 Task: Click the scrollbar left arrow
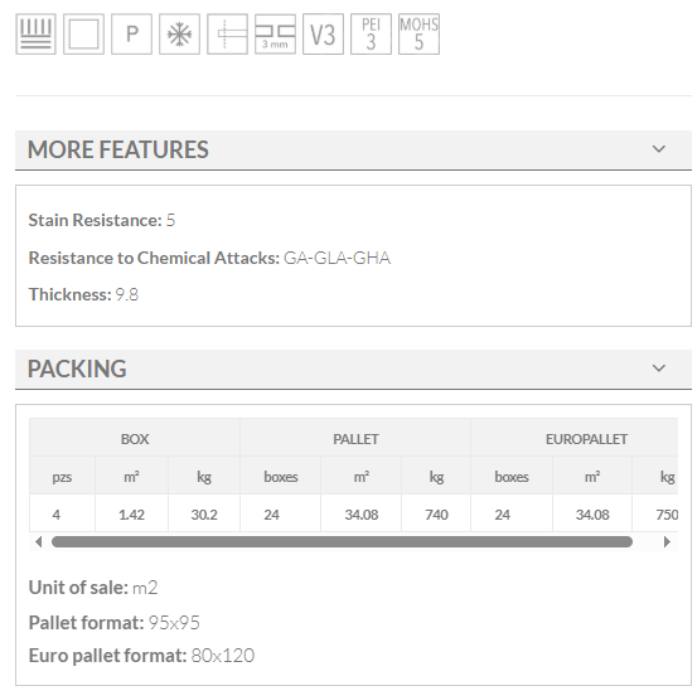point(39,541)
